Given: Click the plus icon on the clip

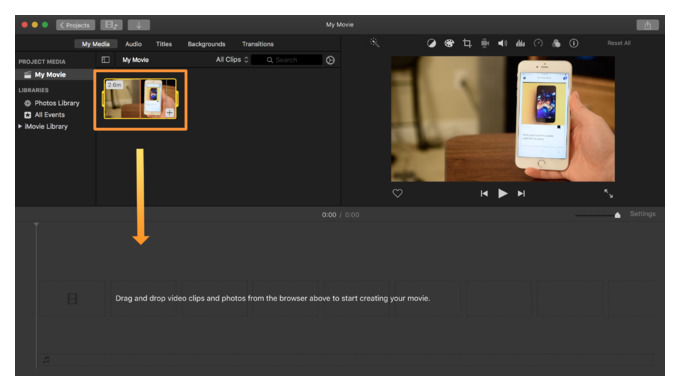Looking at the screenshot, I should pos(170,113).
